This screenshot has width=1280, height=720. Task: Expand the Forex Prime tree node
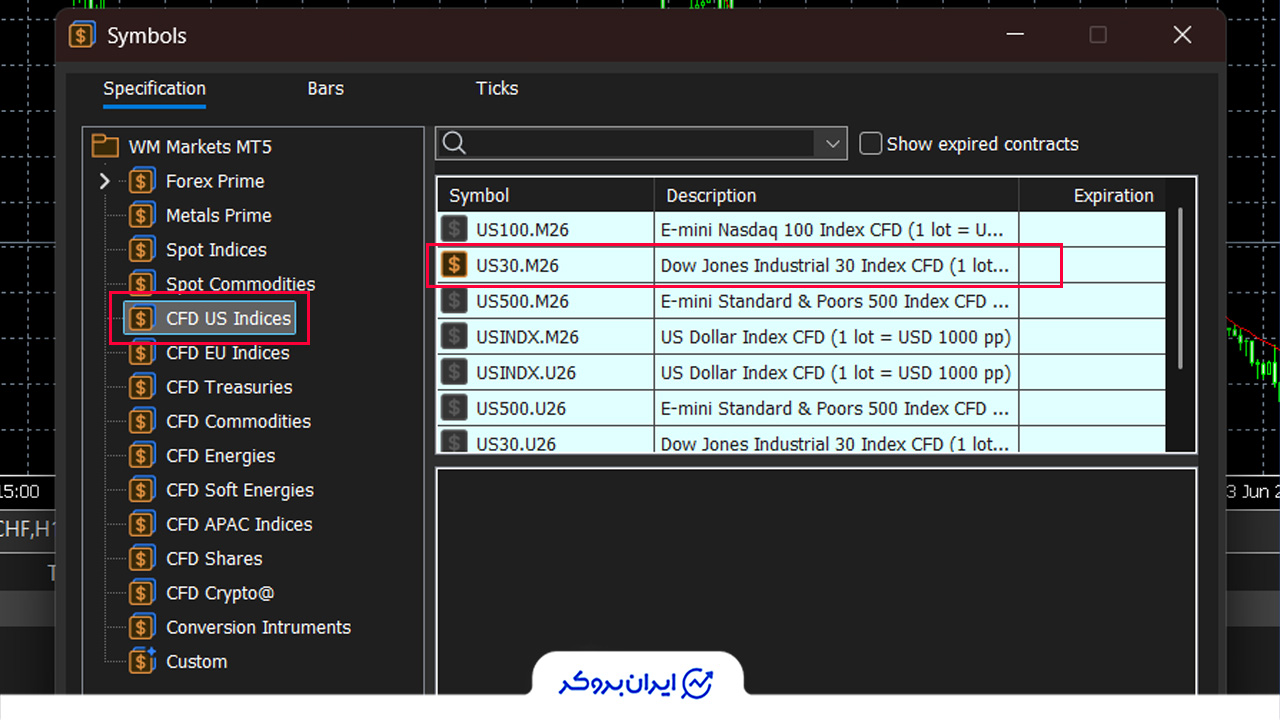tap(105, 181)
